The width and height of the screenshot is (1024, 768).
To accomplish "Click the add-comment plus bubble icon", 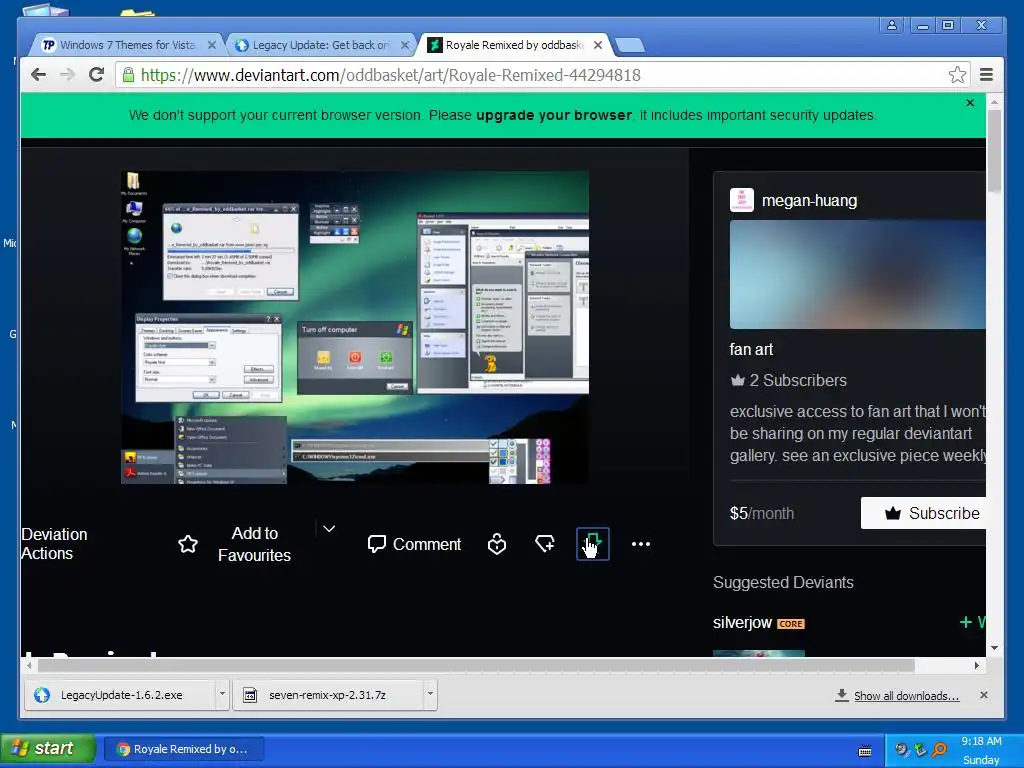I will tap(545, 544).
